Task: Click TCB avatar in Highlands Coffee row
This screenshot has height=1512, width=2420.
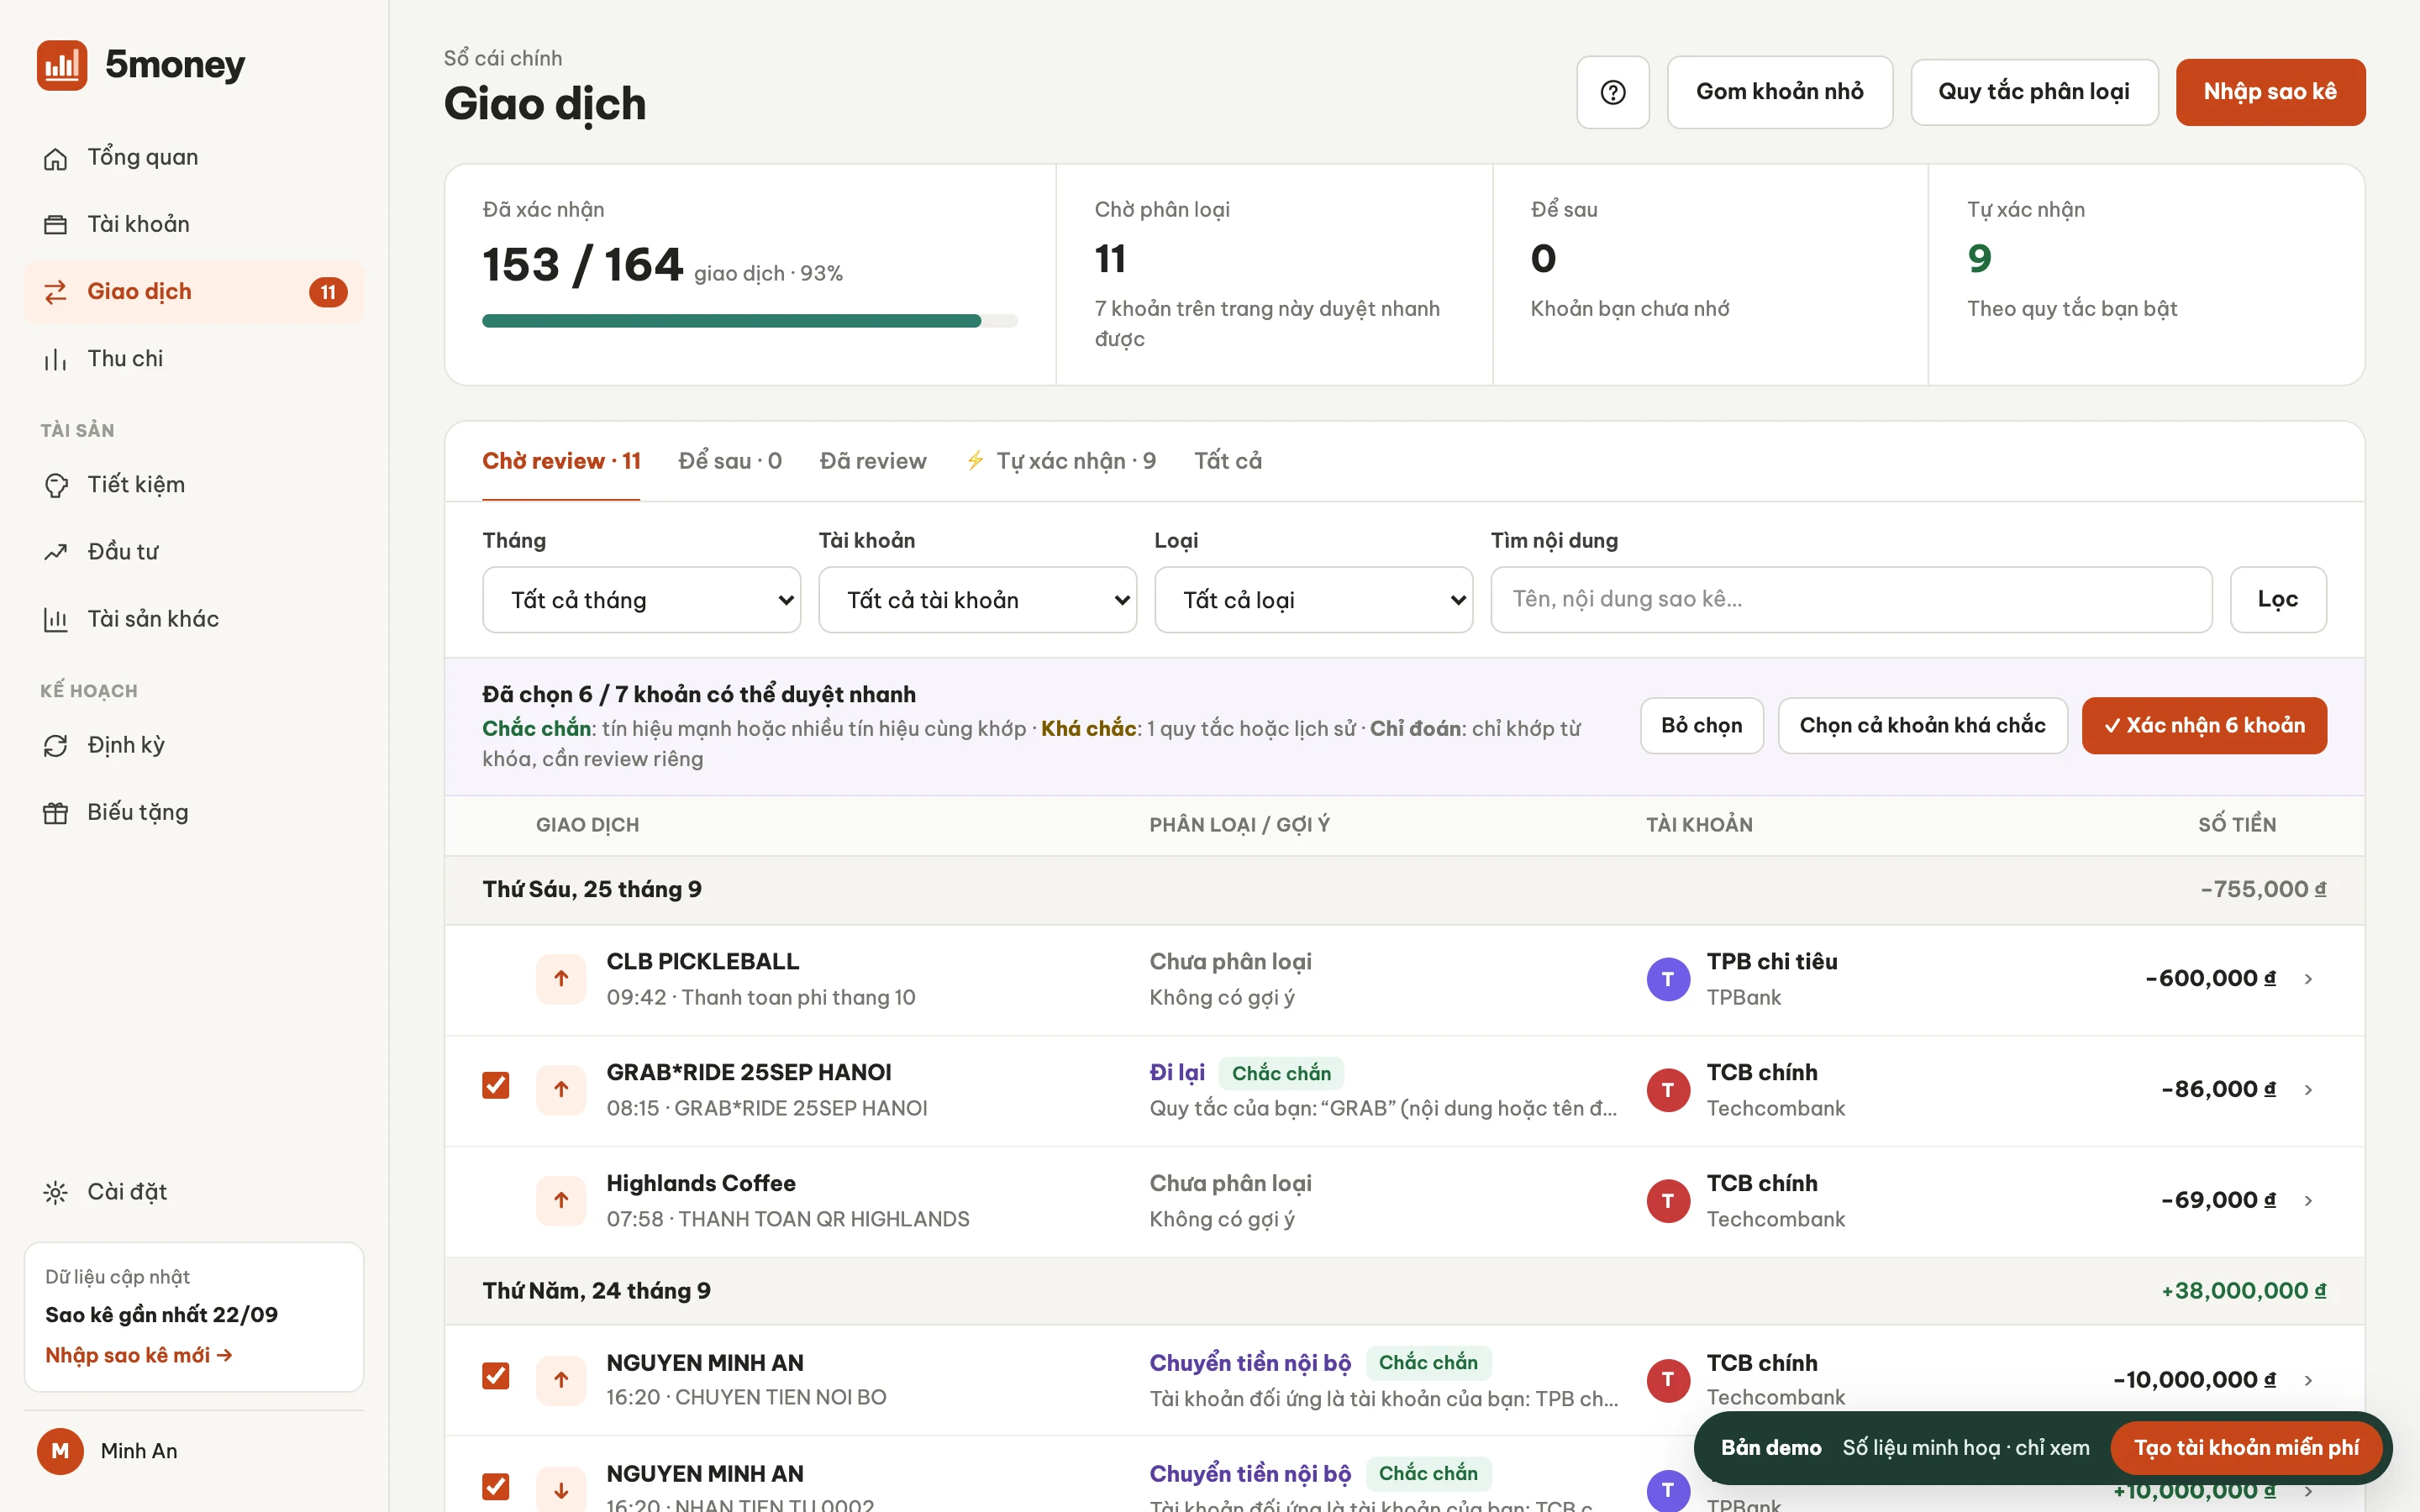Action: coord(1668,1201)
